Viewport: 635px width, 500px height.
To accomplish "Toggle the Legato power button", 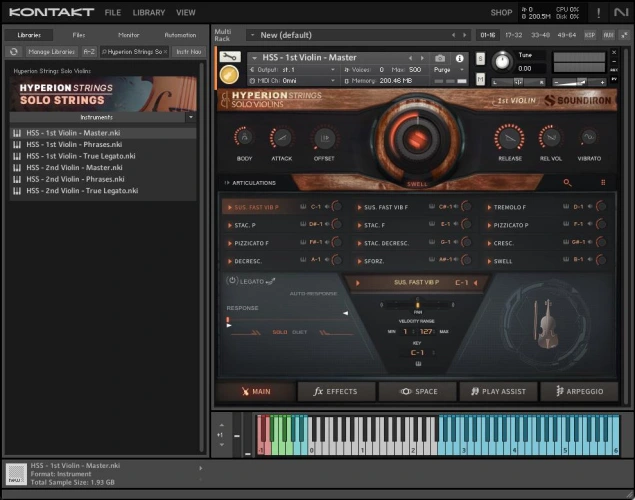I will click(x=232, y=282).
